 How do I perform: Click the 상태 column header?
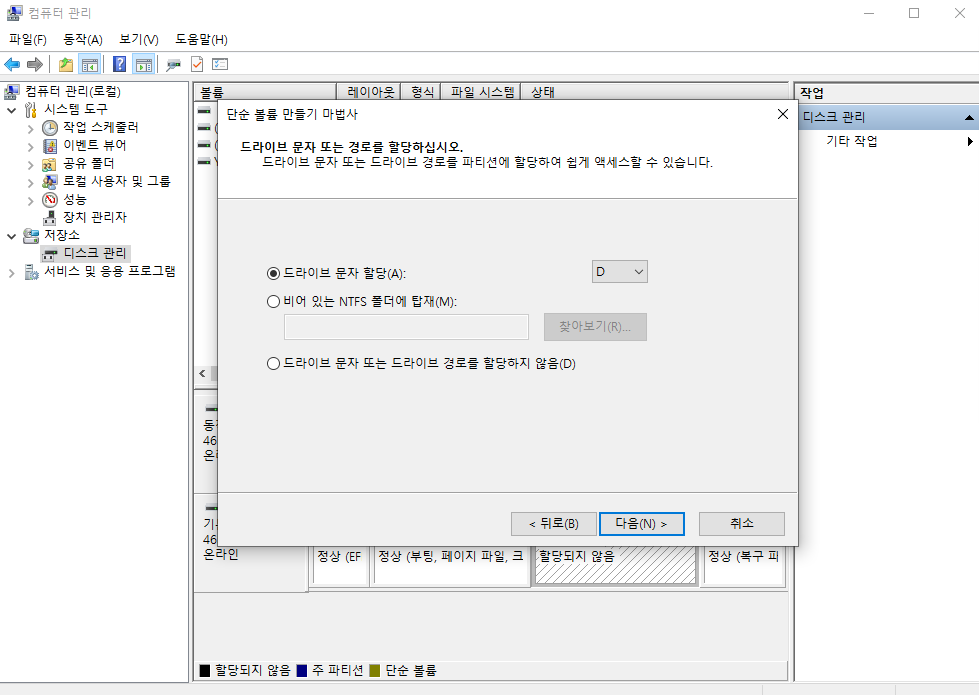click(654, 92)
